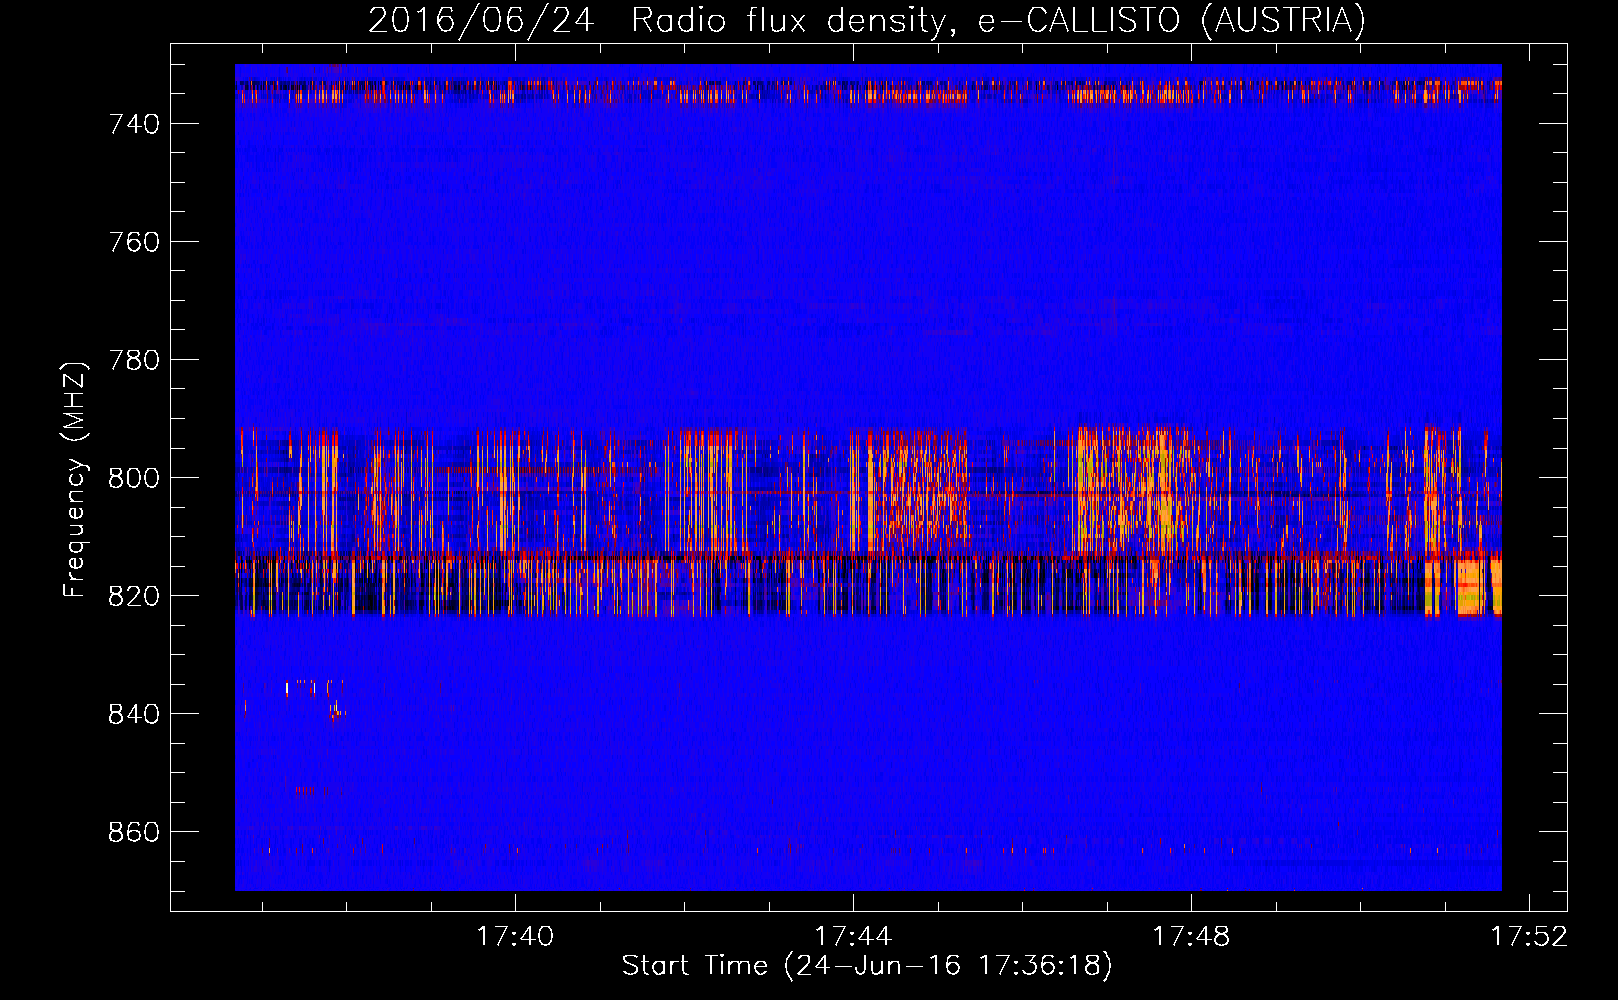Screen dimensions: 1618x1000
Task: Click the 'Frequency (MHZ)' axis label
Action: point(75,479)
